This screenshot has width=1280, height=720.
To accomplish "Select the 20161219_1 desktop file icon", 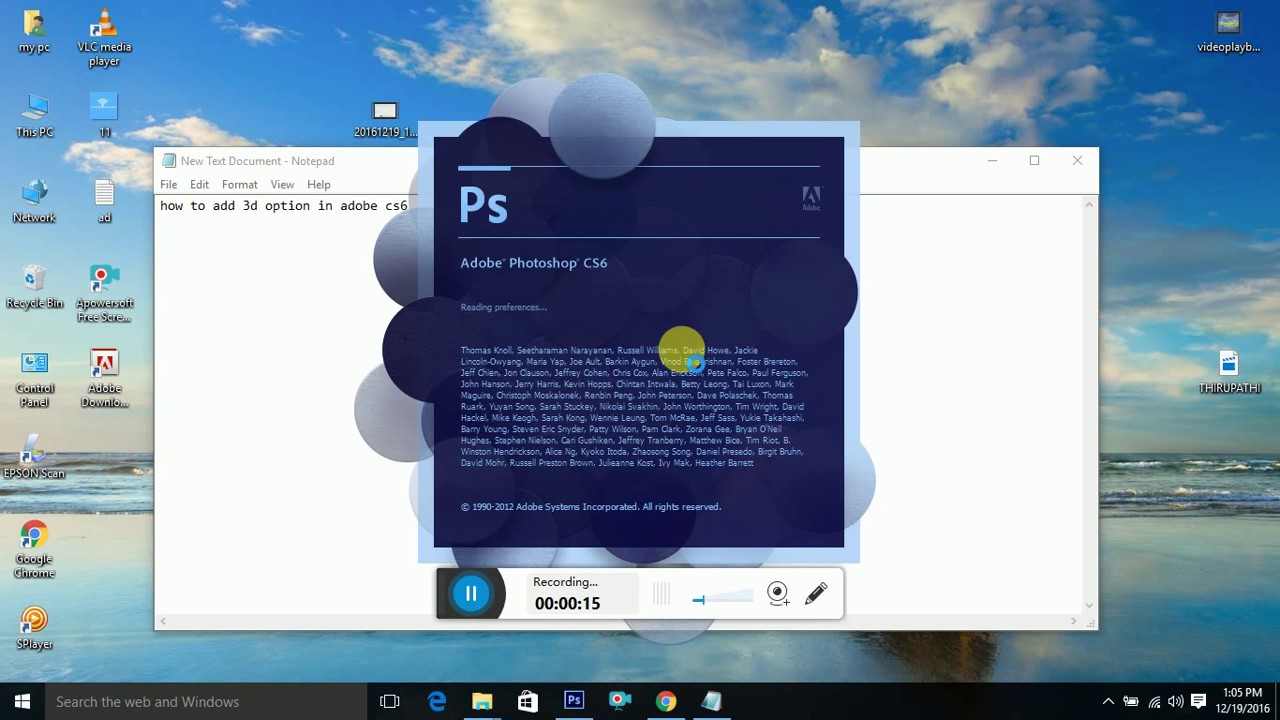I will point(385,119).
